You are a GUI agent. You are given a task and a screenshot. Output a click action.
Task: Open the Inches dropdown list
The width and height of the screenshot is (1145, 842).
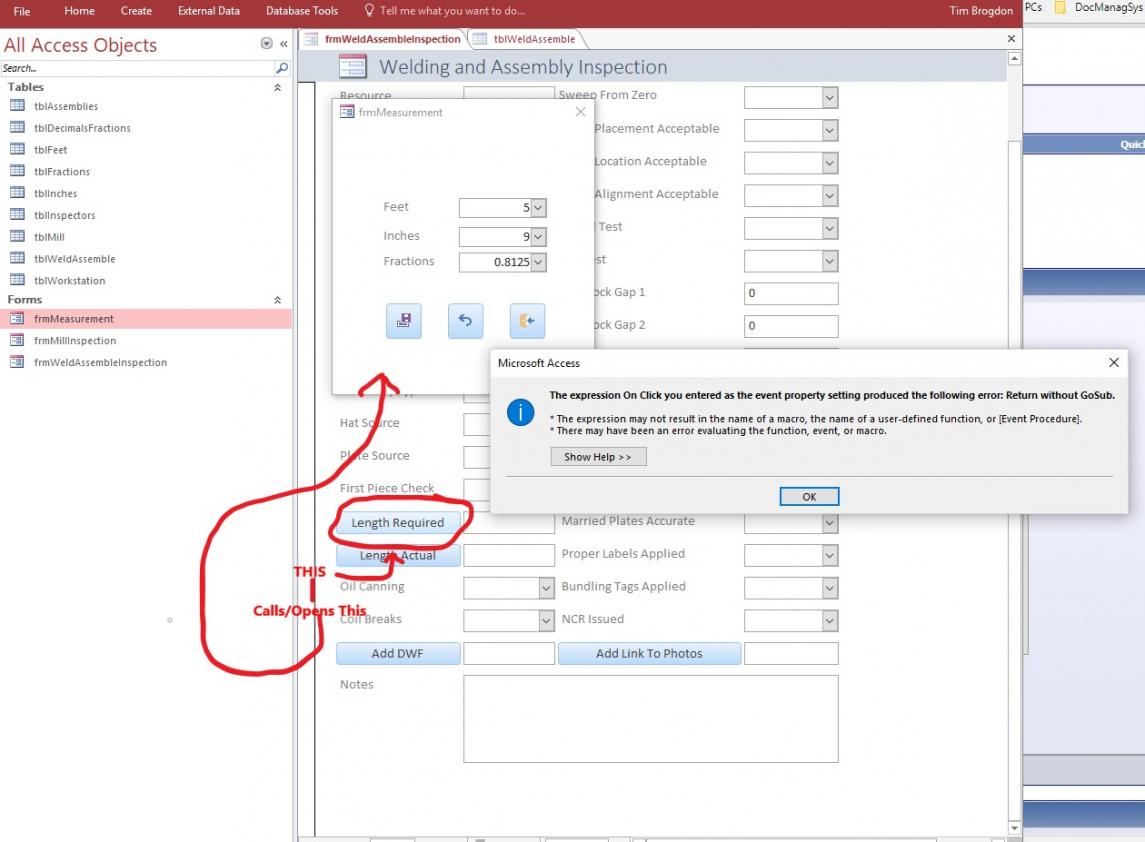click(x=538, y=237)
